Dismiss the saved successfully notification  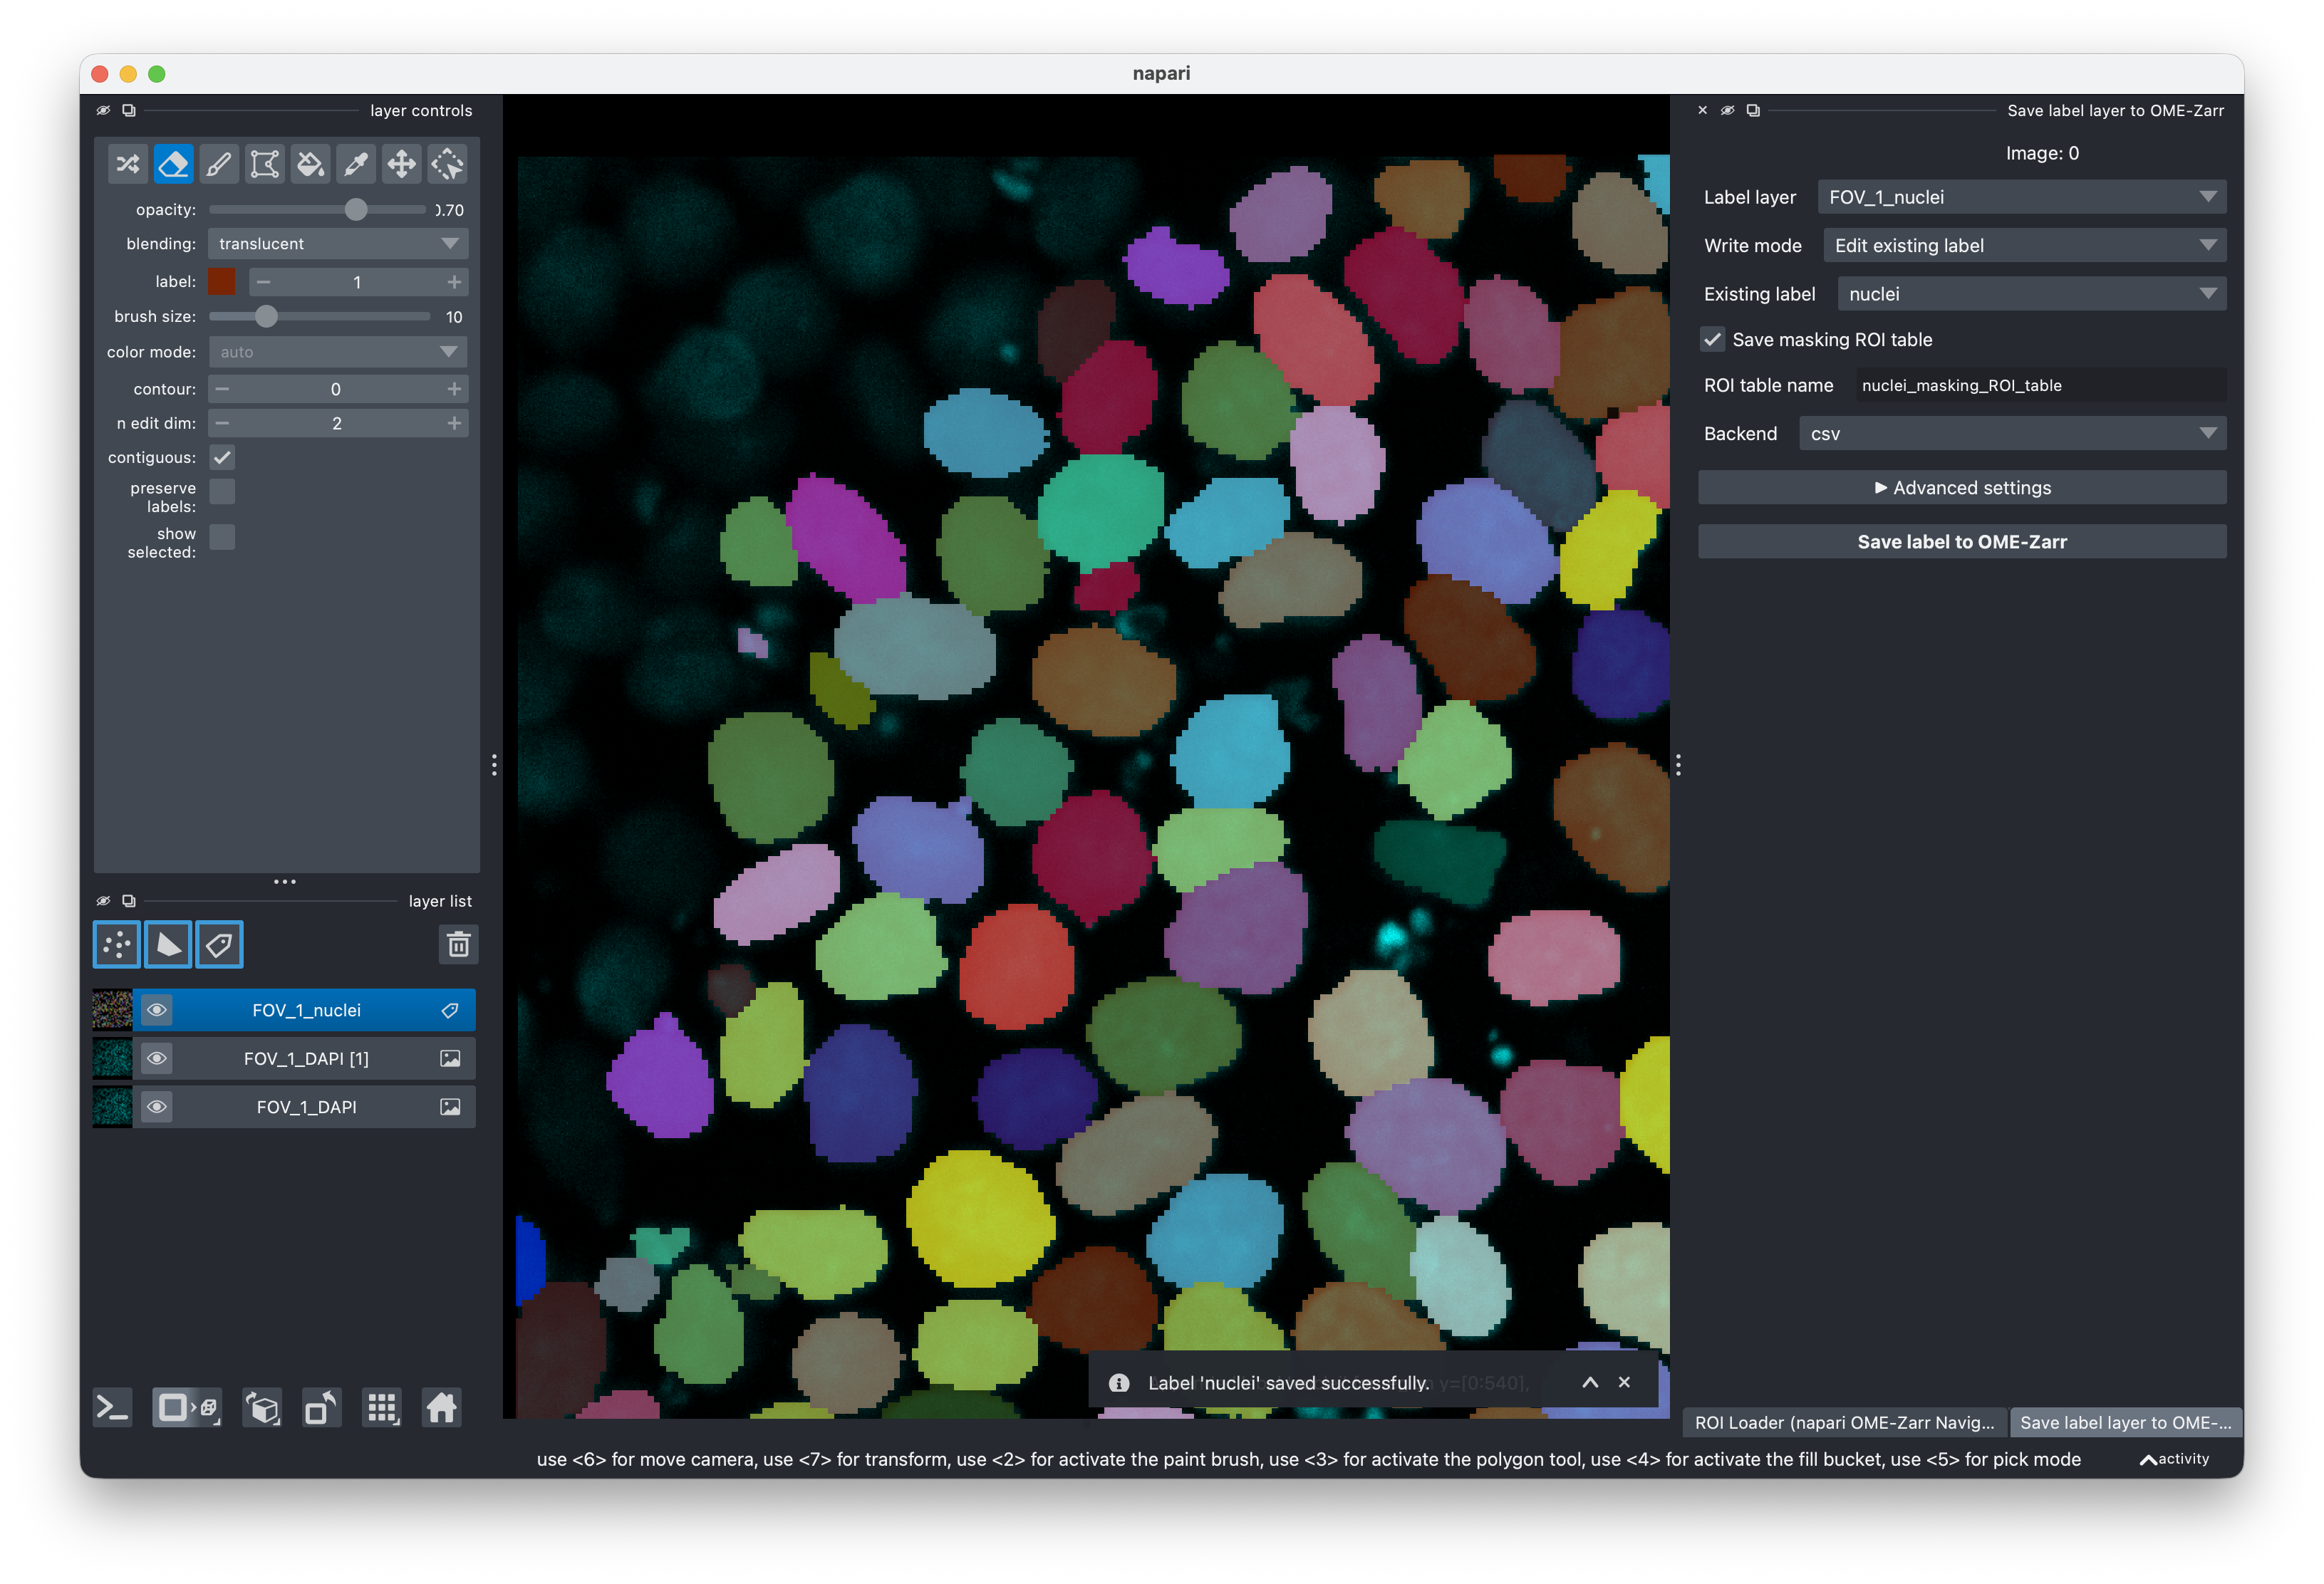1624,1382
